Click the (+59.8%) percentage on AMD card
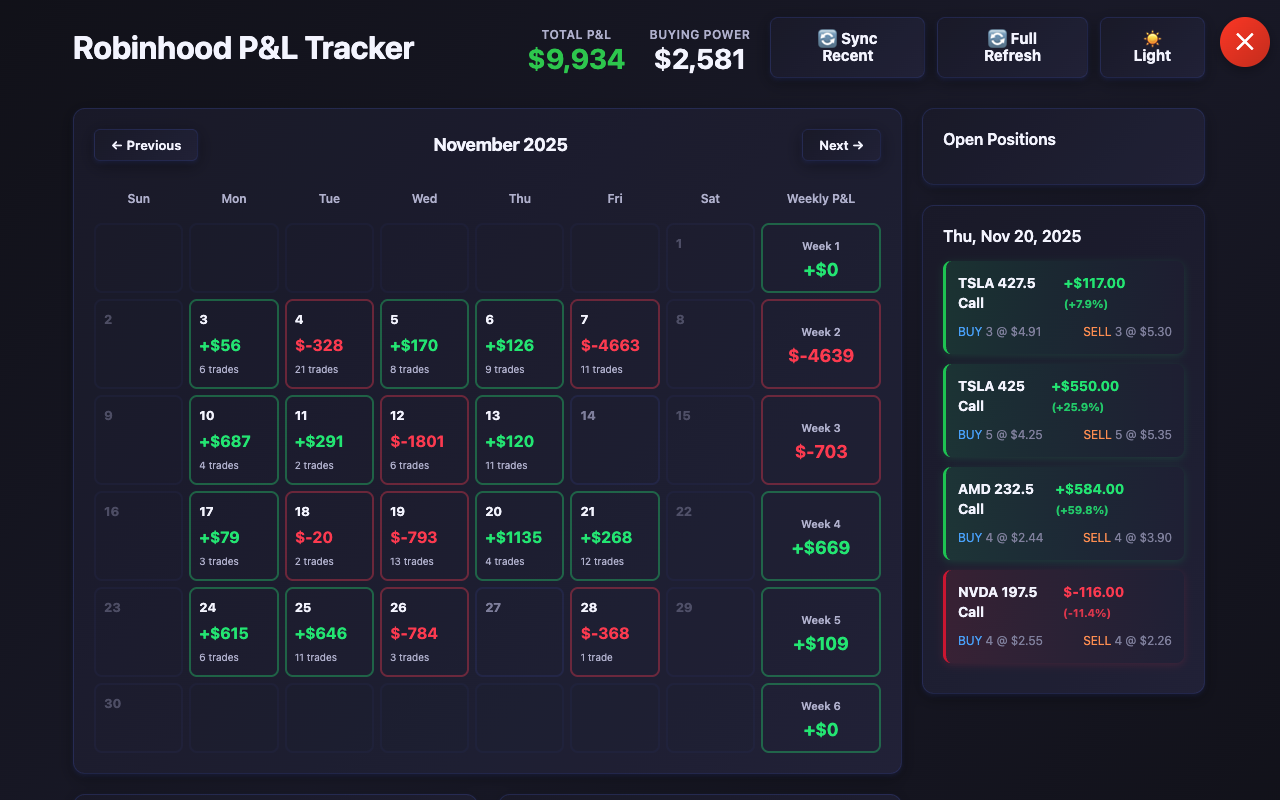Image resolution: width=1280 pixels, height=800 pixels. pyautogui.click(x=1082, y=510)
